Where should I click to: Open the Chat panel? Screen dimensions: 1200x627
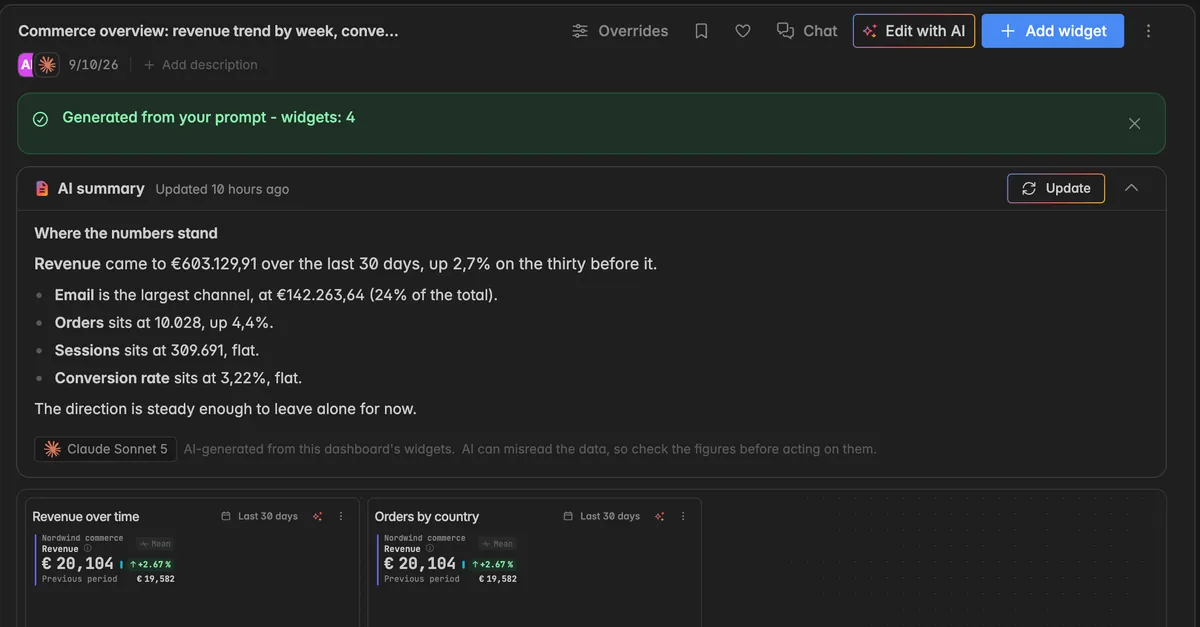pyautogui.click(x=807, y=31)
